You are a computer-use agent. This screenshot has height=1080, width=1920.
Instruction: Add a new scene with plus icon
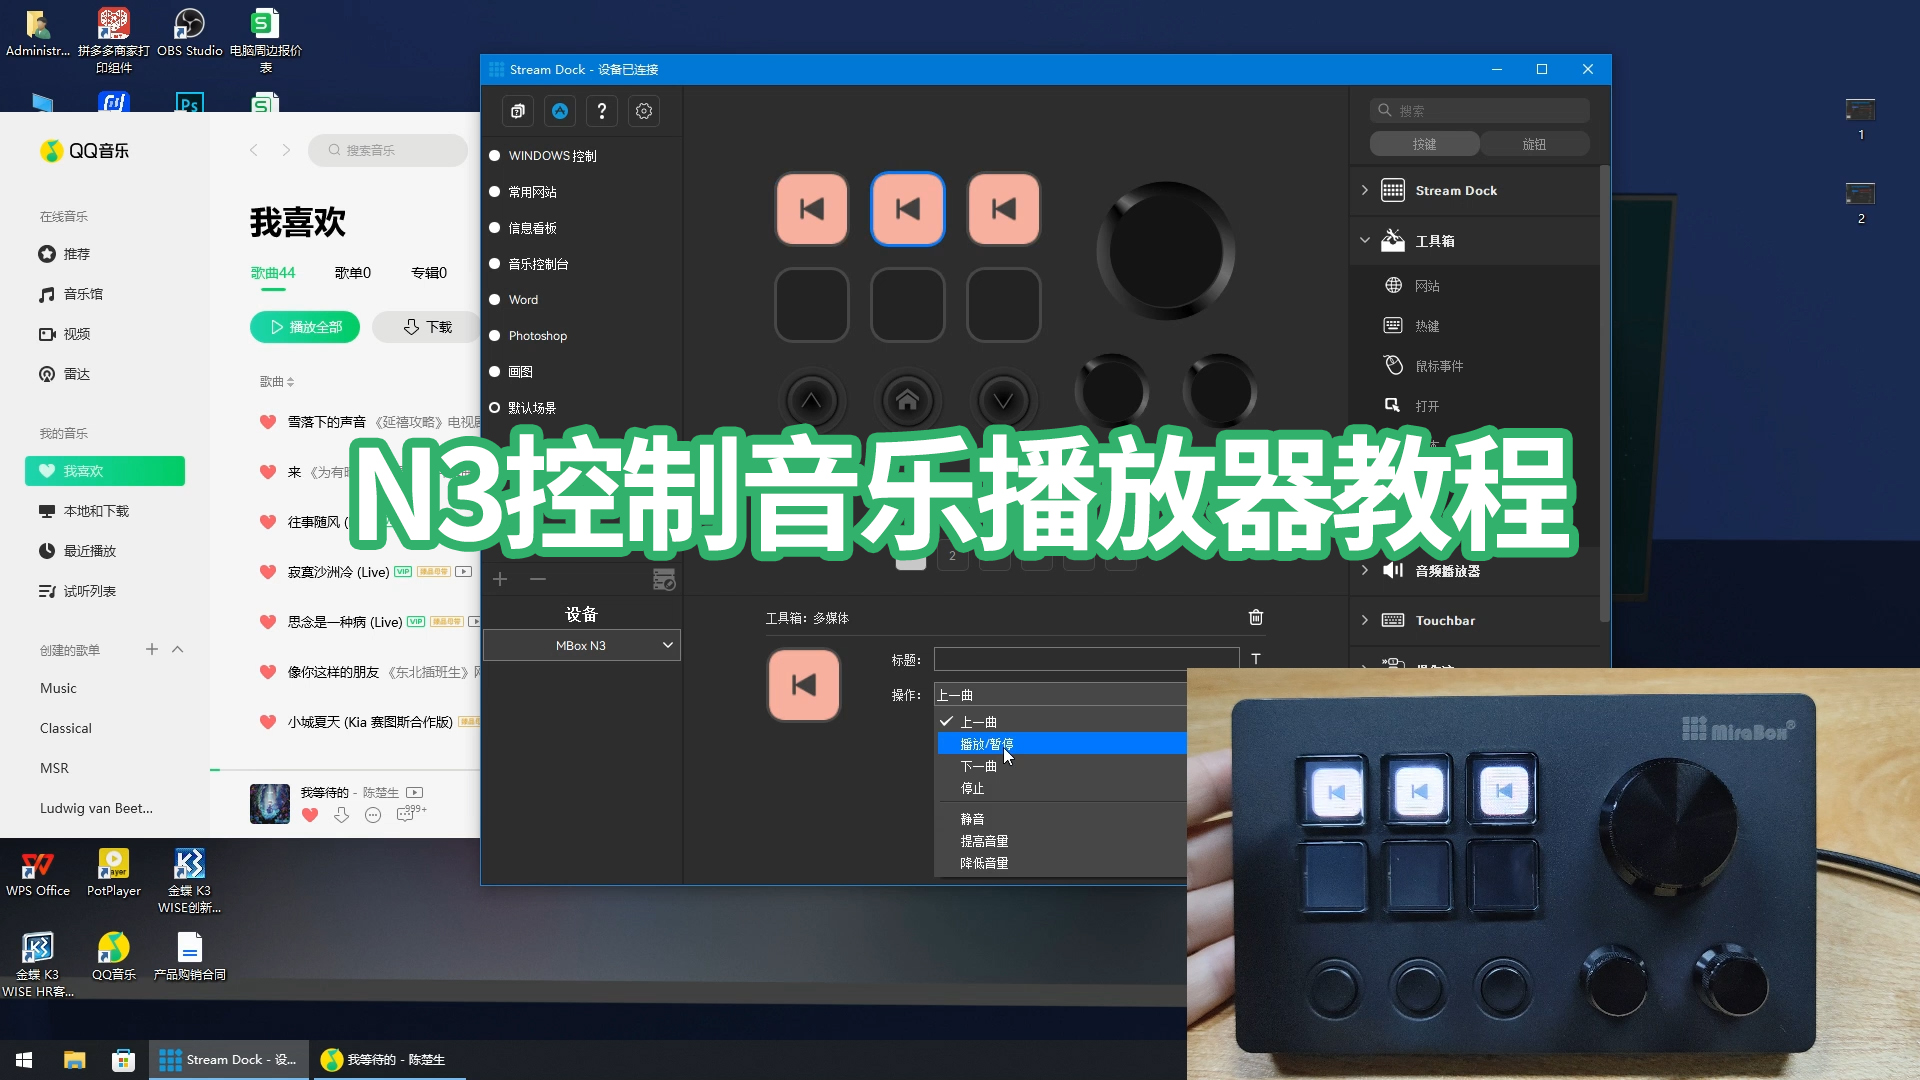point(500,579)
